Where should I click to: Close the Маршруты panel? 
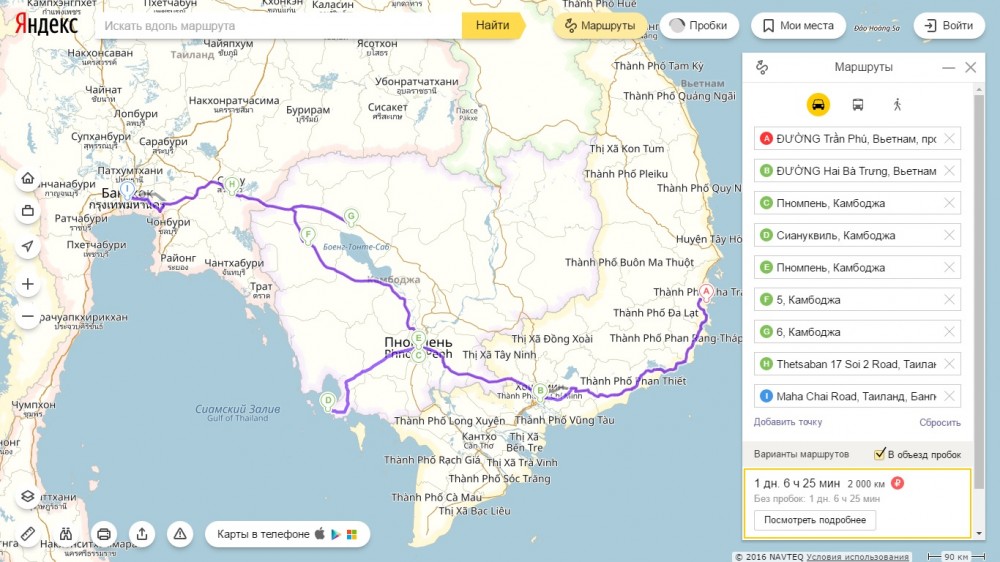click(x=971, y=67)
